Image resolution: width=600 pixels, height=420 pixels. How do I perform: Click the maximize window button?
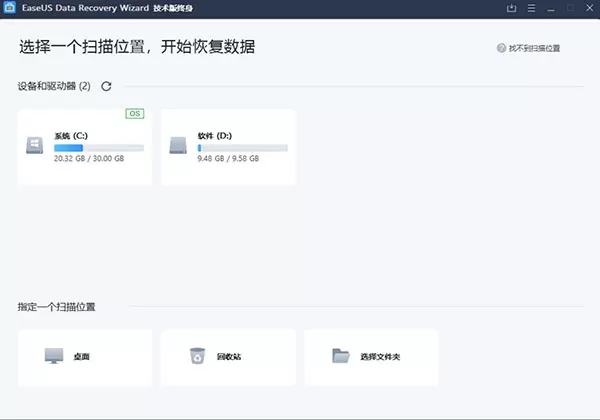[570, 8]
